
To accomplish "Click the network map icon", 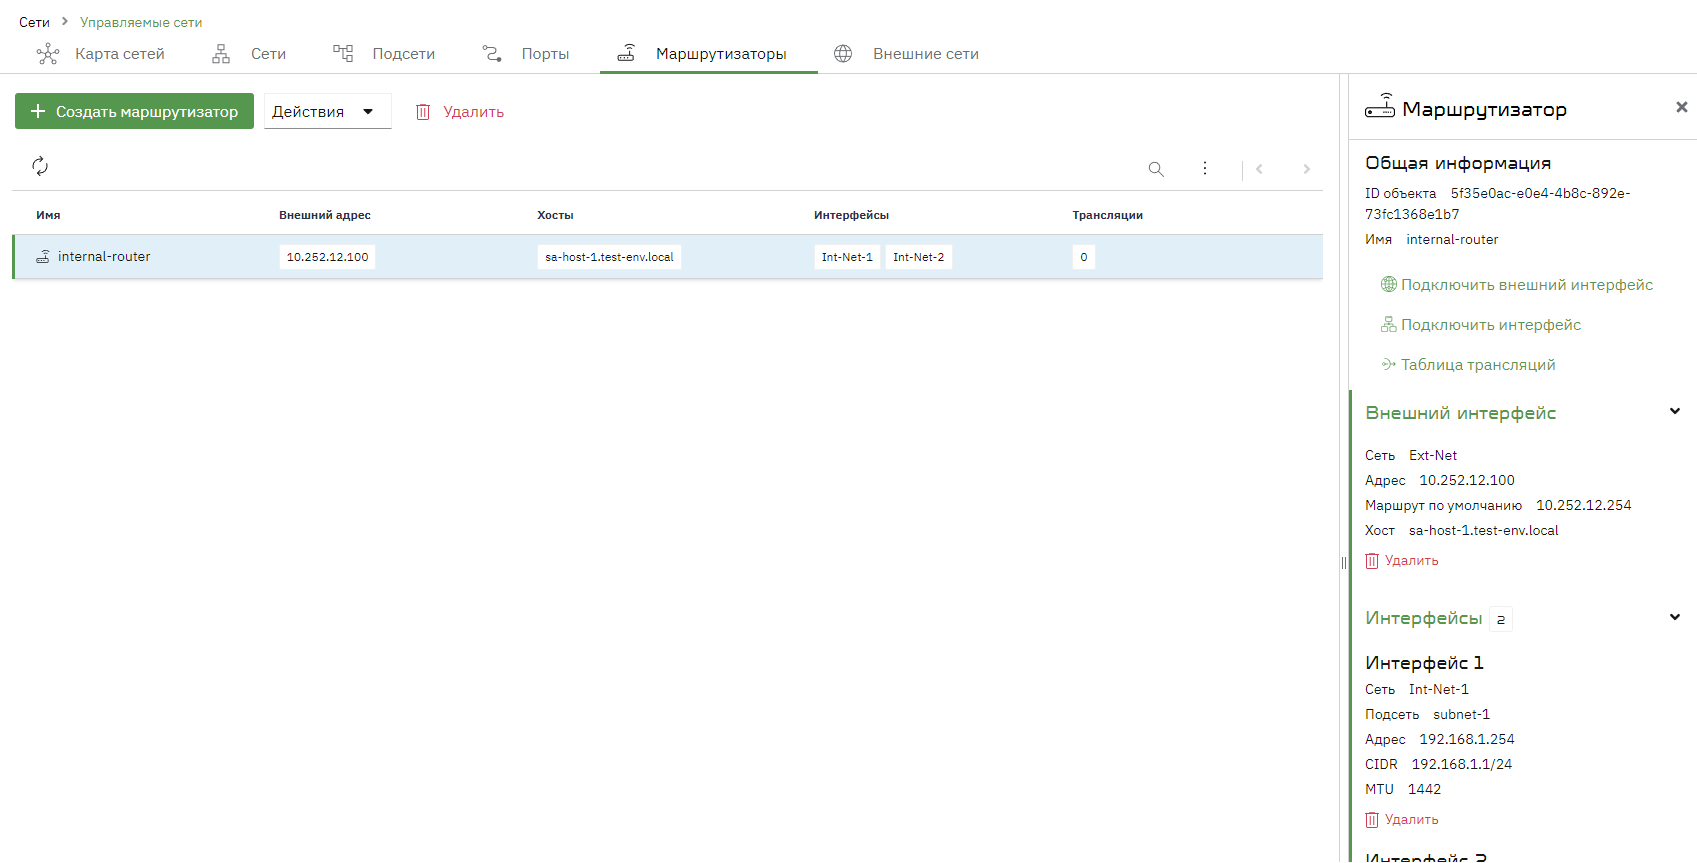I will [x=48, y=54].
